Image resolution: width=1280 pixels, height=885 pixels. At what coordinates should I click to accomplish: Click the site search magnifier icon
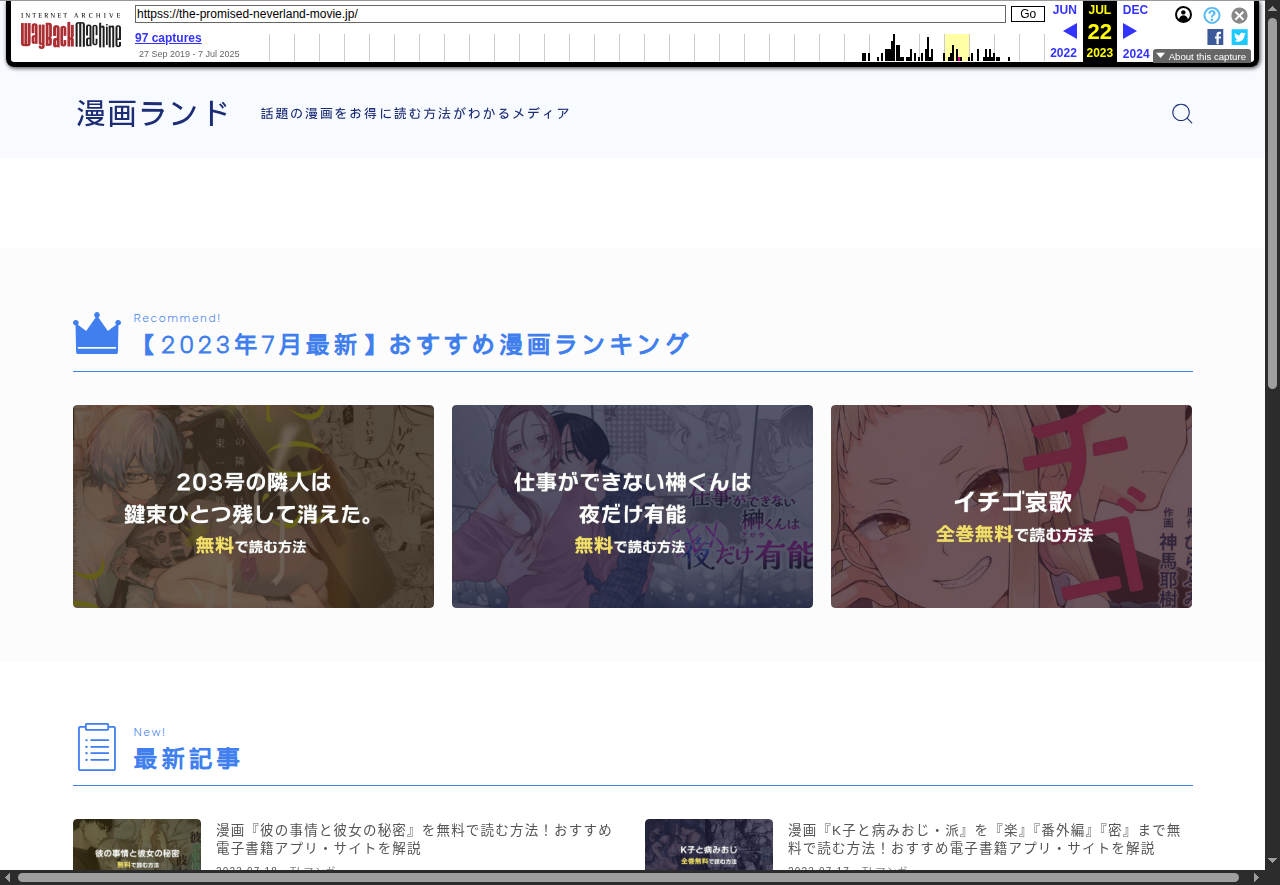1181,114
